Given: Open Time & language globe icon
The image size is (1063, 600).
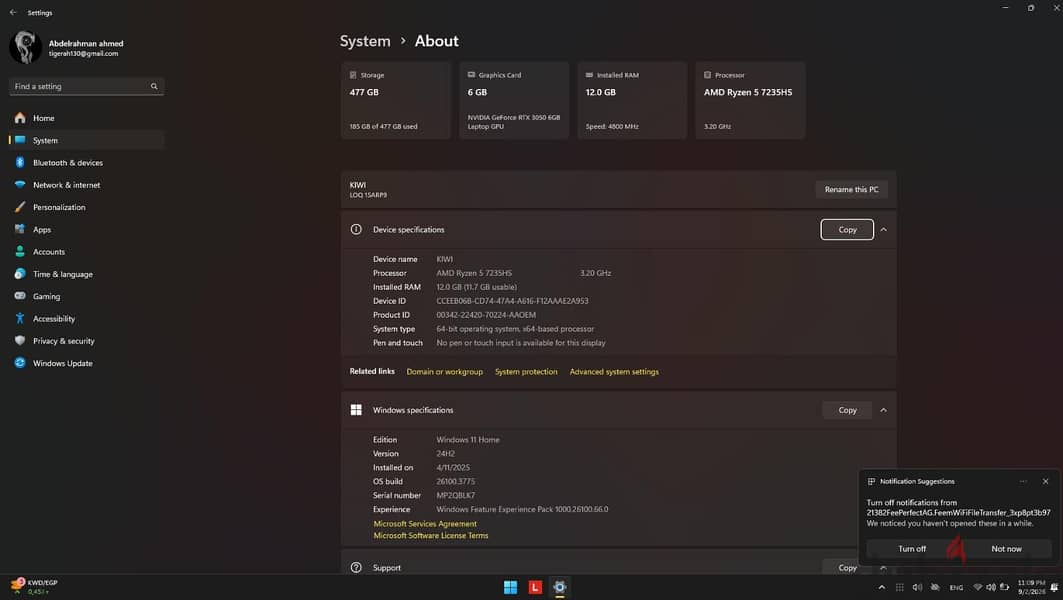Looking at the screenshot, I should pos(20,274).
